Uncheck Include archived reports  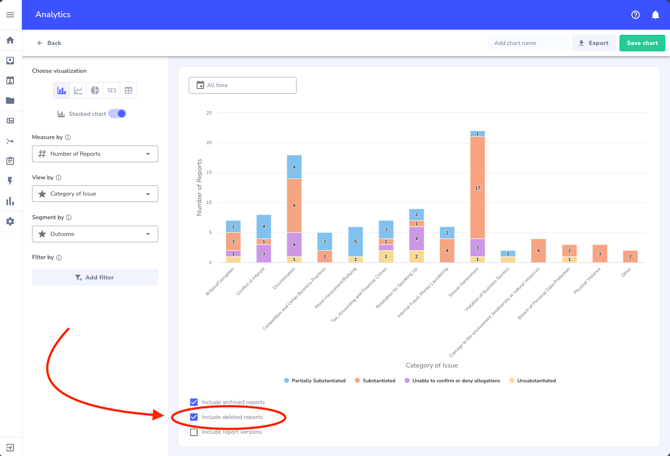pyautogui.click(x=194, y=402)
